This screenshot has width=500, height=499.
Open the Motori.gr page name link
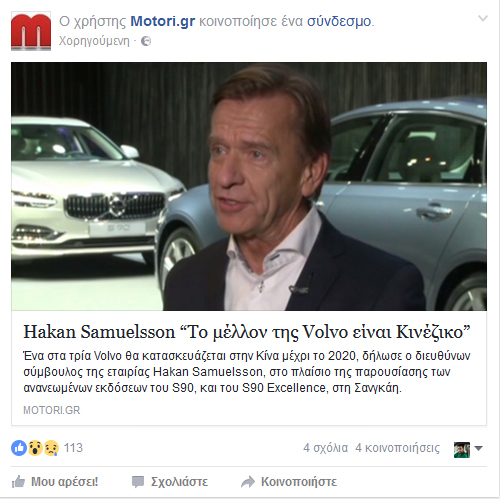coord(163,21)
